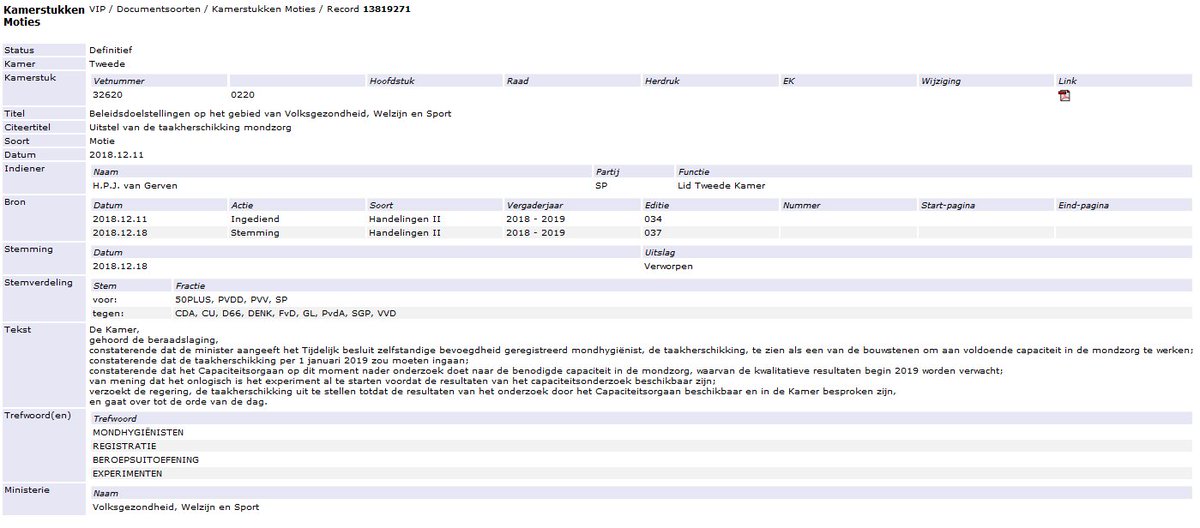Click the Soort value Motie

(102, 141)
